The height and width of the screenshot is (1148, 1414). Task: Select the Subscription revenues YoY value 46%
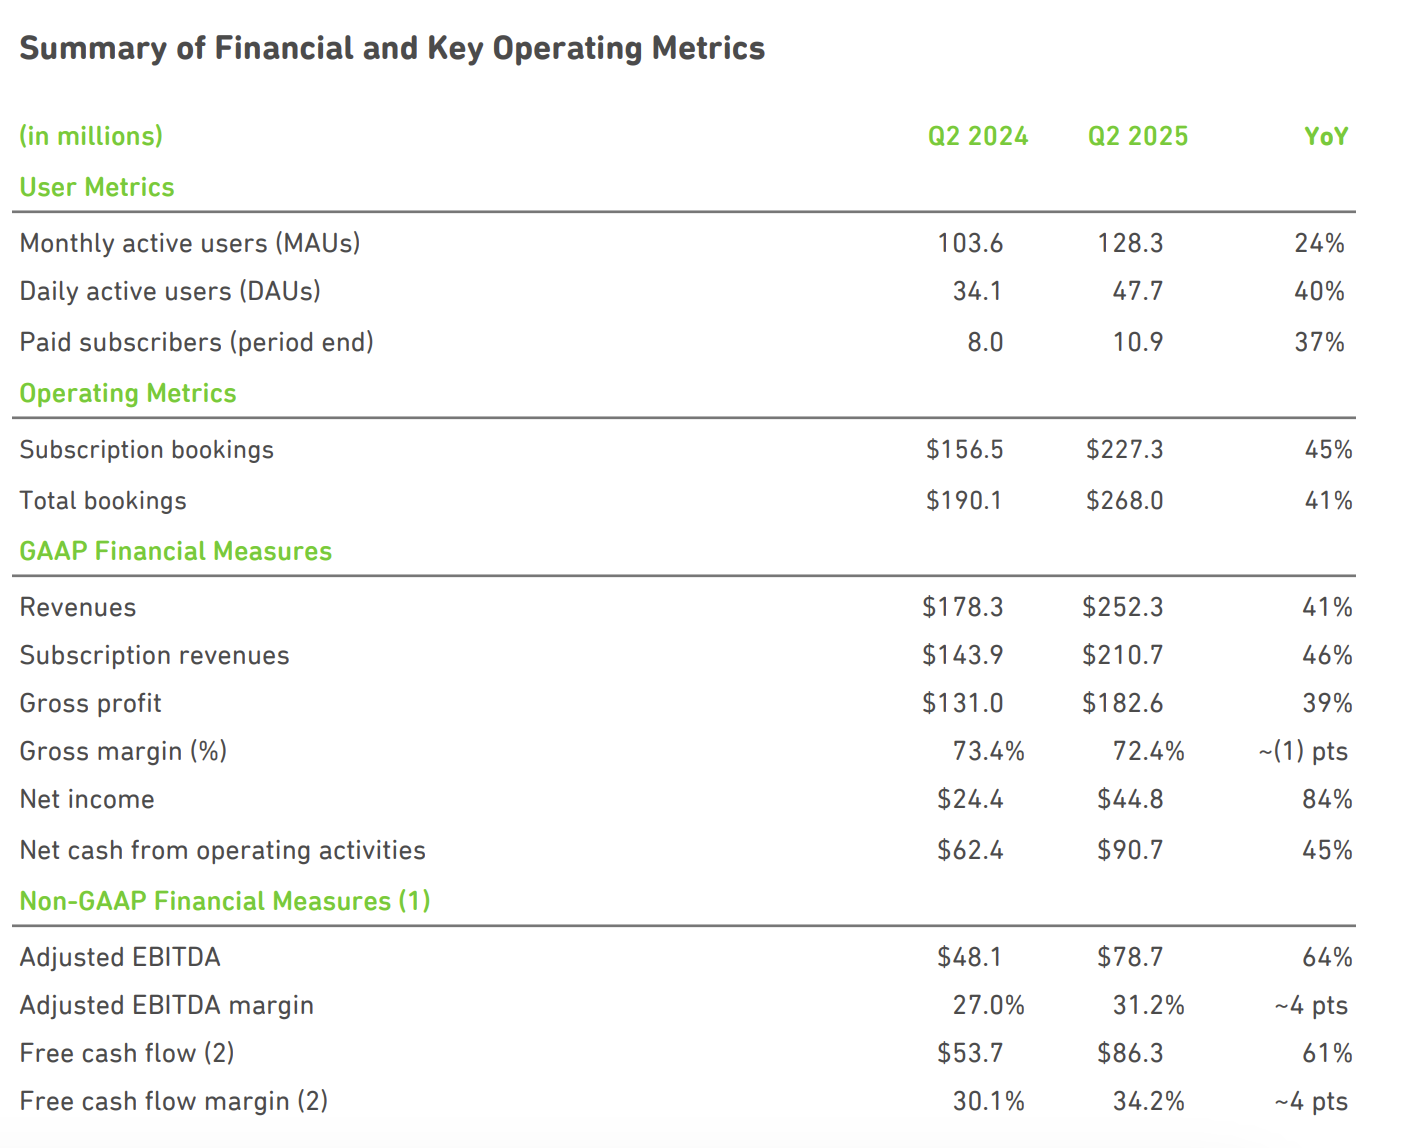coord(1327,655)
